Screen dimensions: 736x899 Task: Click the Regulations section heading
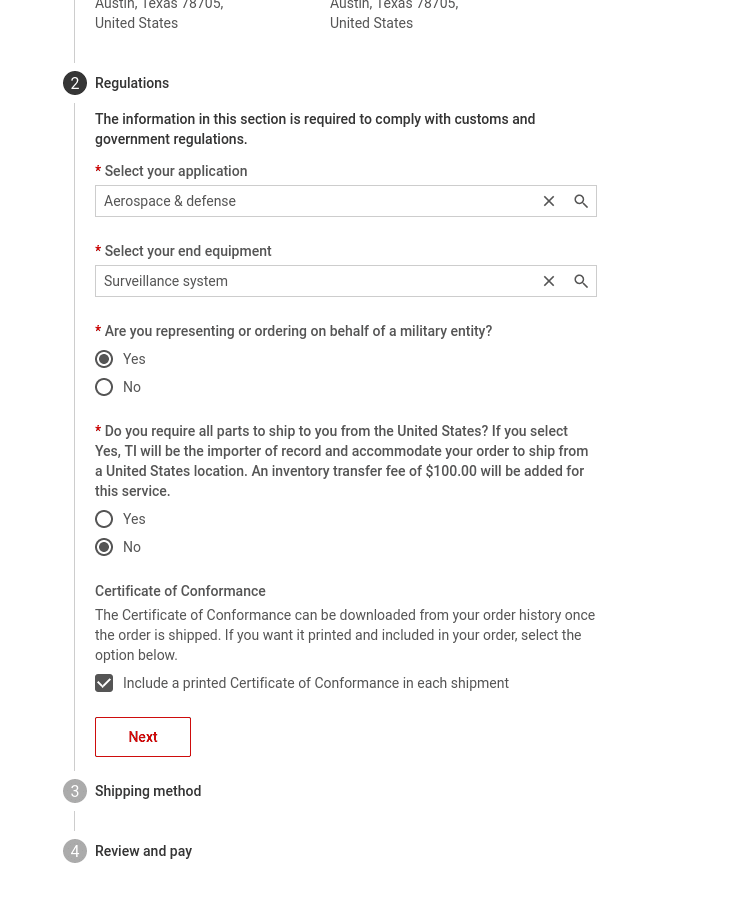tap(132, 83)
